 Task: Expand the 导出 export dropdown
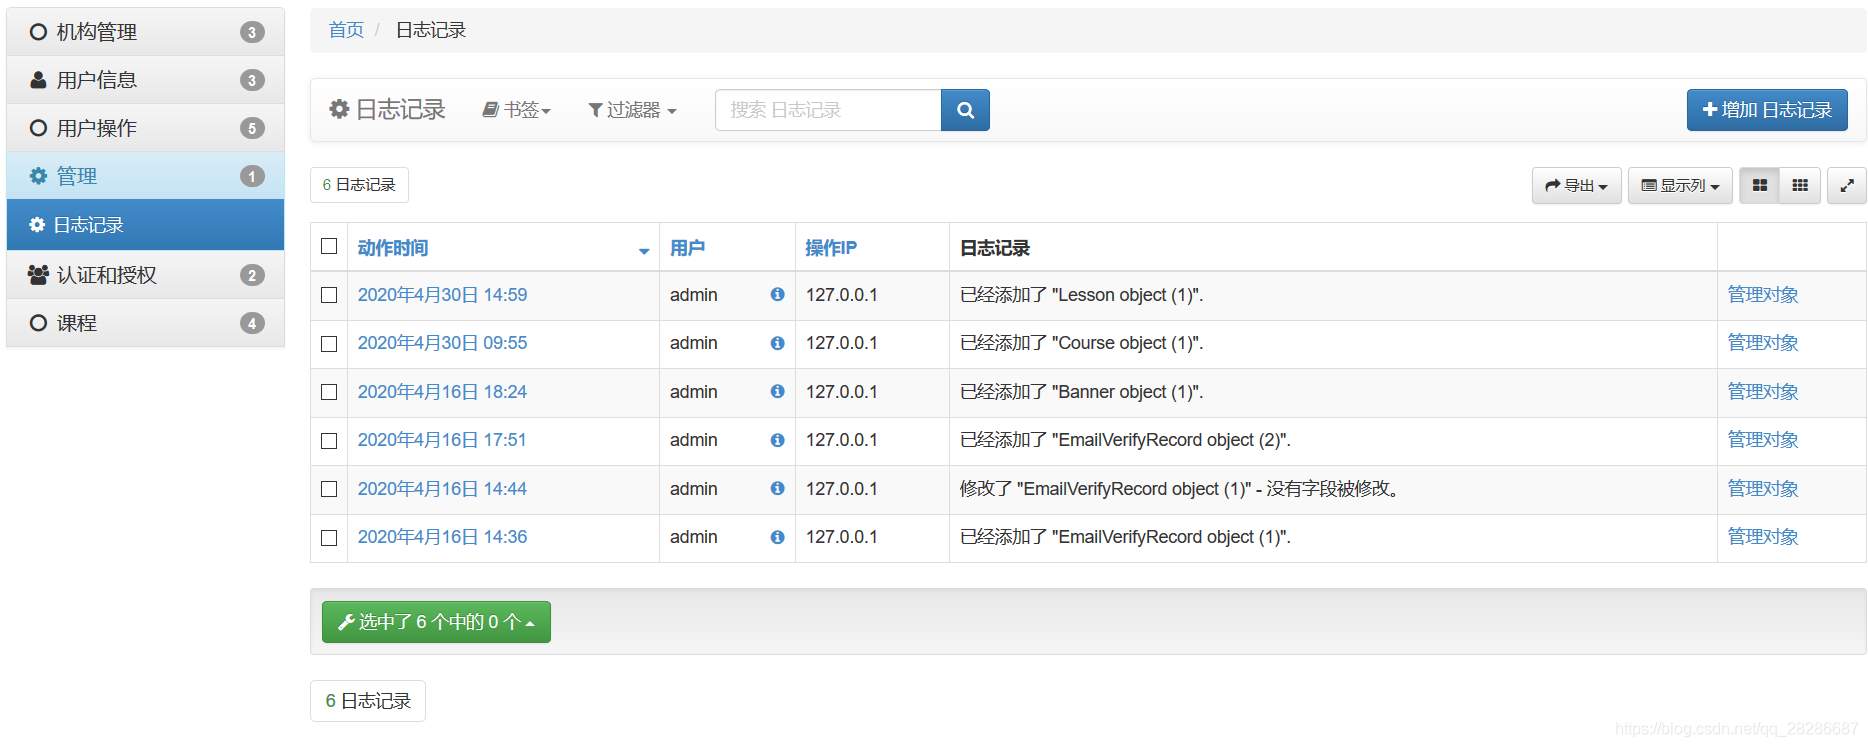[x=1576, y=186]
